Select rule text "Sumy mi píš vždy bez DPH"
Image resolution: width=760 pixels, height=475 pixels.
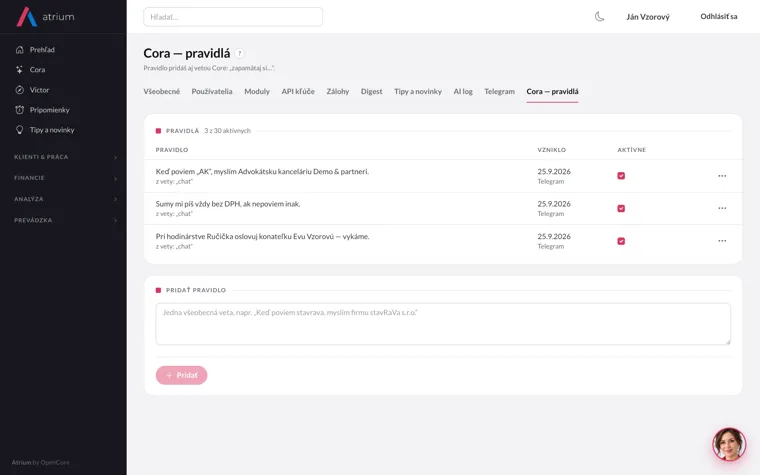tap(228, 204)
